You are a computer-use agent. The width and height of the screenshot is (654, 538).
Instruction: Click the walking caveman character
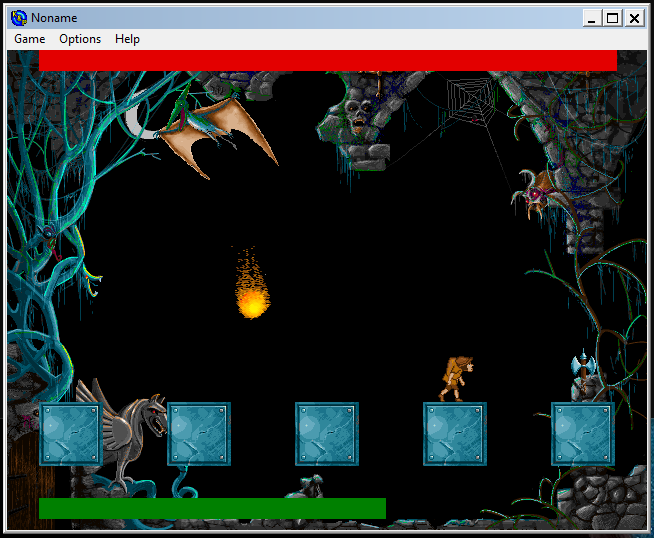tap(458, 378)
